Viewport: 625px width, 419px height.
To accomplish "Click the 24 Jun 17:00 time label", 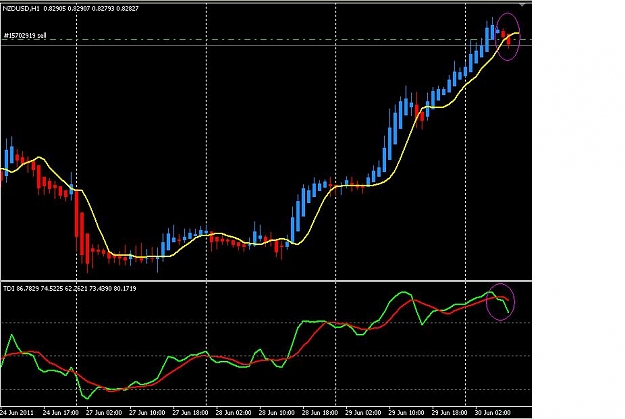I will click(61, 412).
